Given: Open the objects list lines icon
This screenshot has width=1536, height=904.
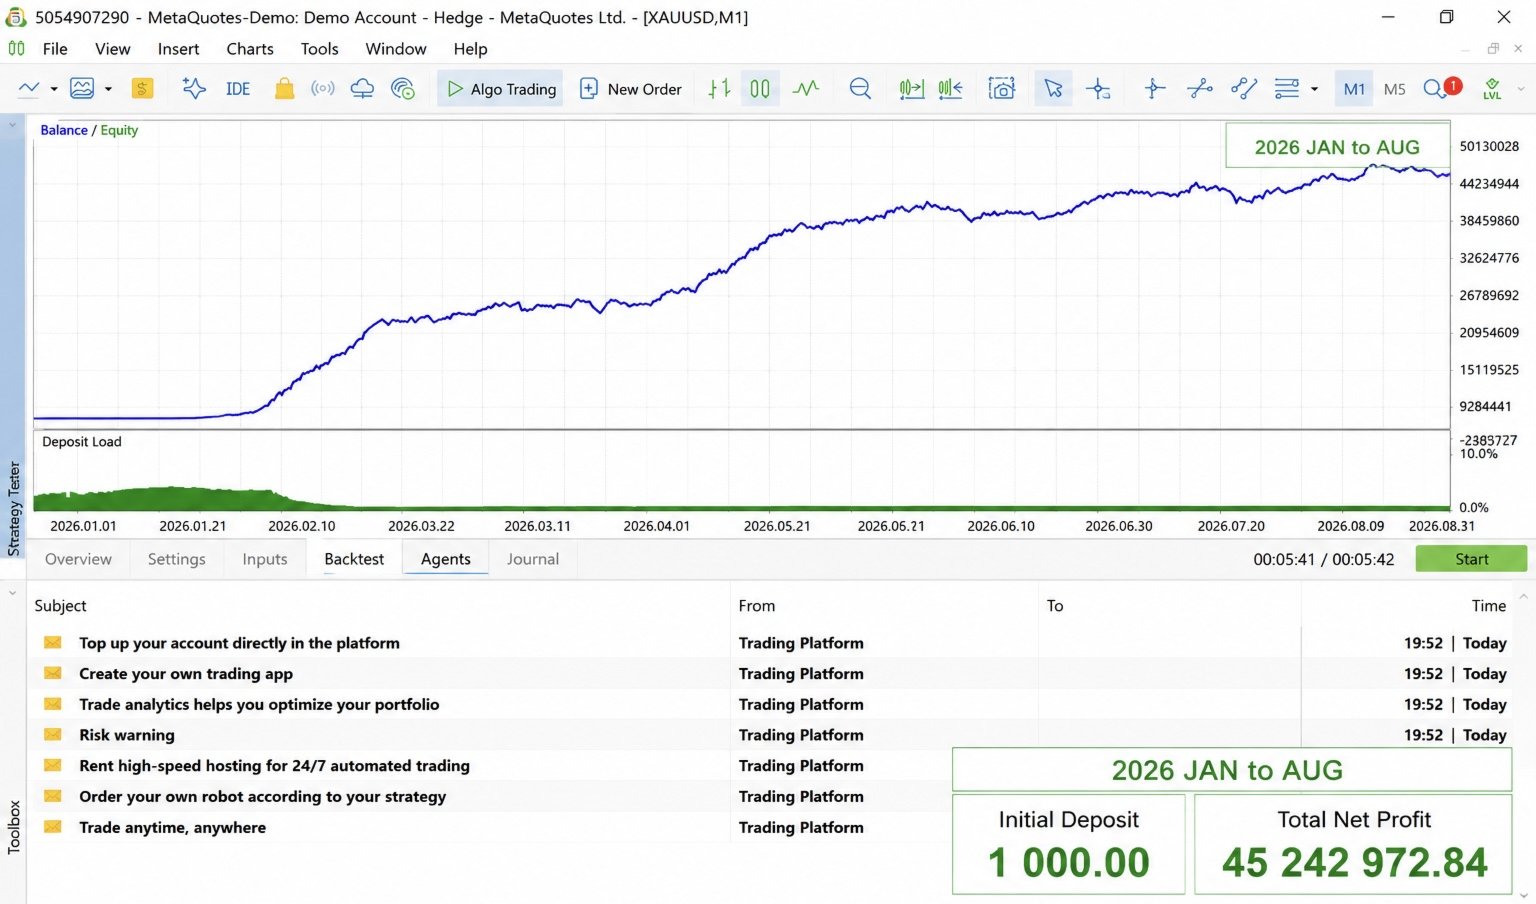Looking at the screenshot, I should [1287, 89].
